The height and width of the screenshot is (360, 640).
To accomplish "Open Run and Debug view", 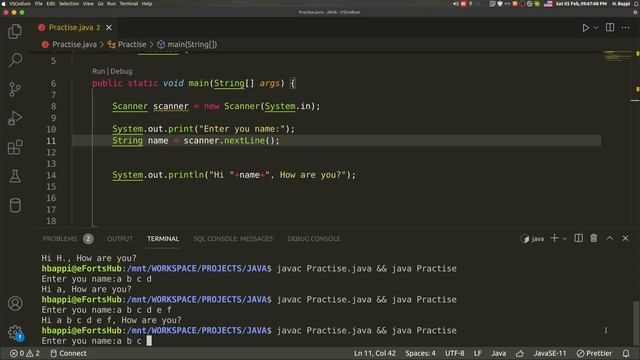I will (15, 118).
